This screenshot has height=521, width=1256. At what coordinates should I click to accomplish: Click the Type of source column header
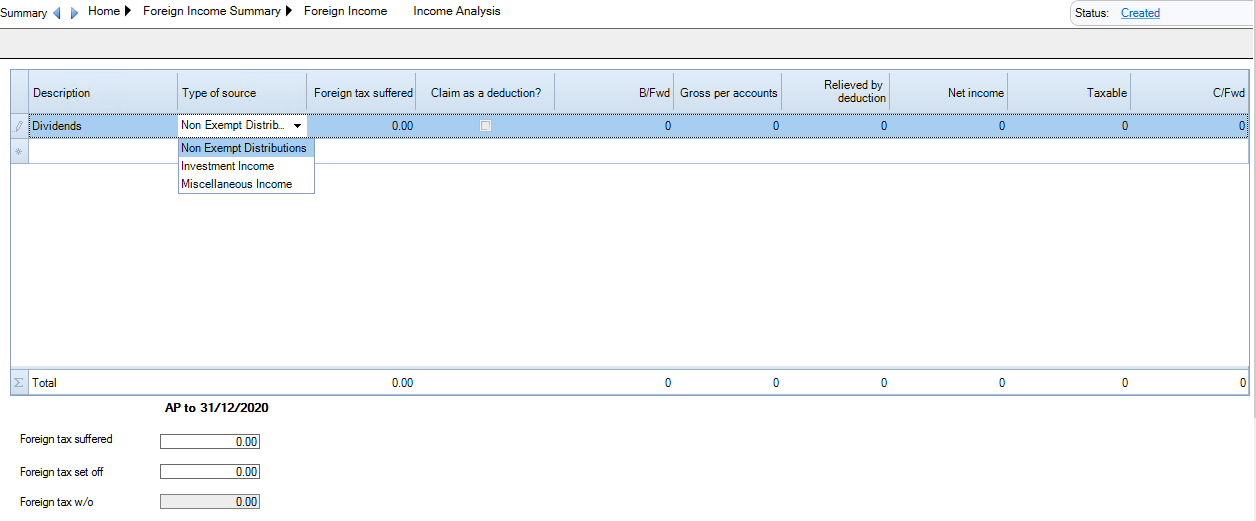242,93
